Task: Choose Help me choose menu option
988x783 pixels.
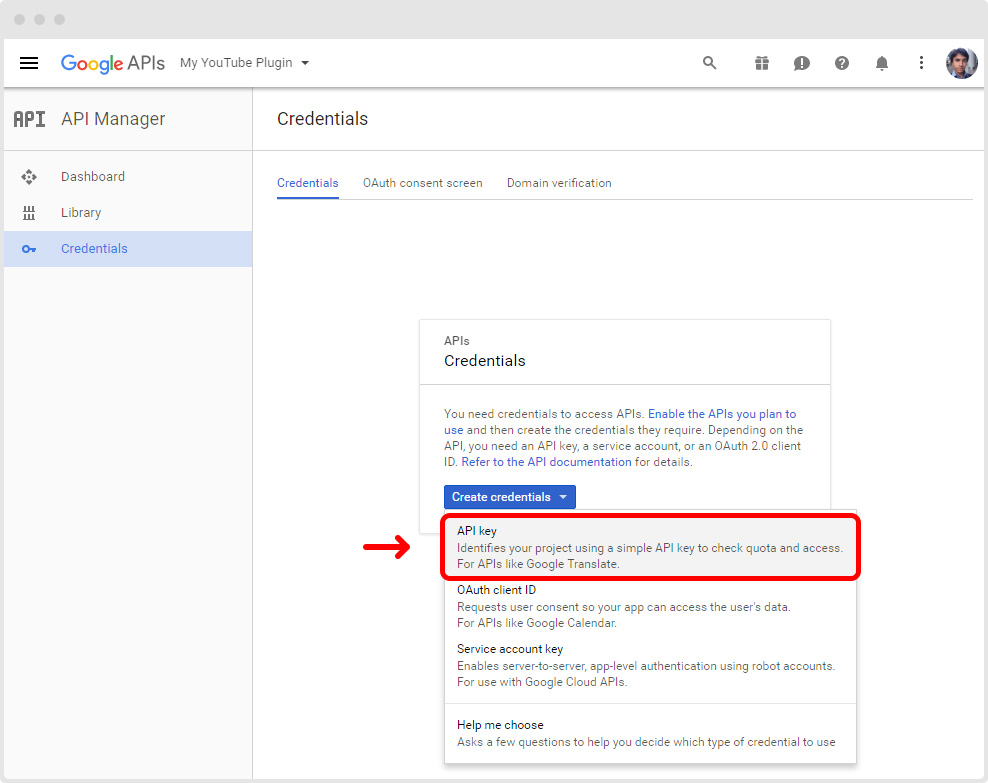Action: (x=650, y=733)
